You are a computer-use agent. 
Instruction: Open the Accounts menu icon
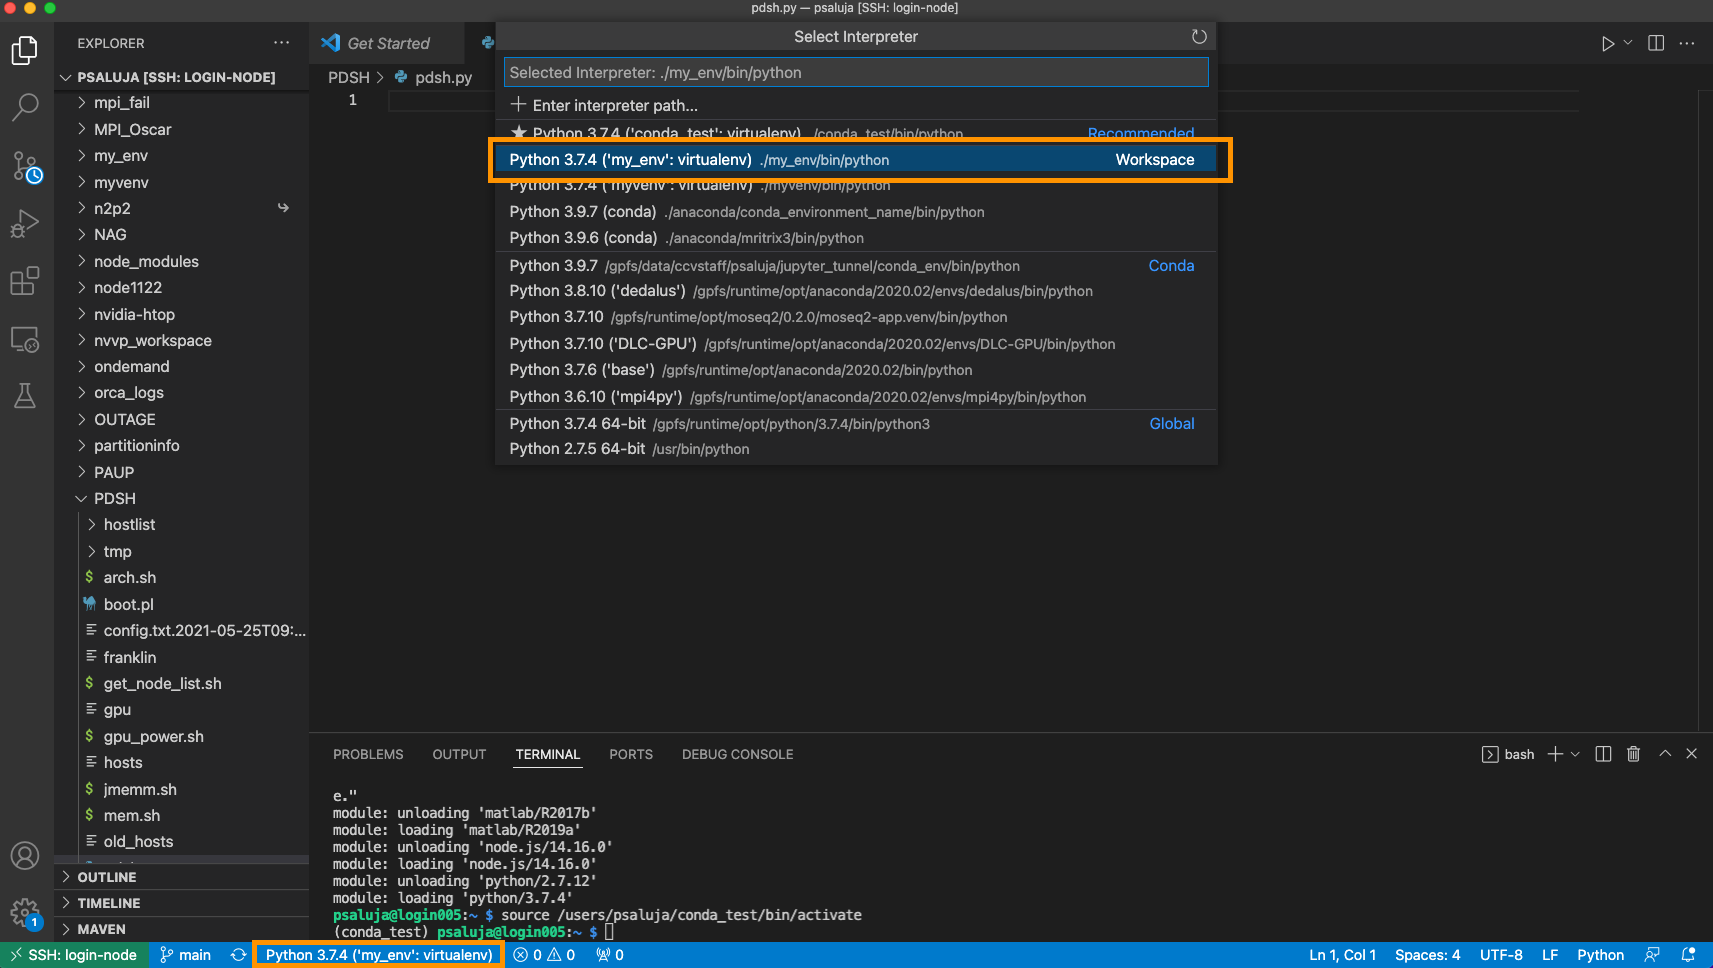25,856
